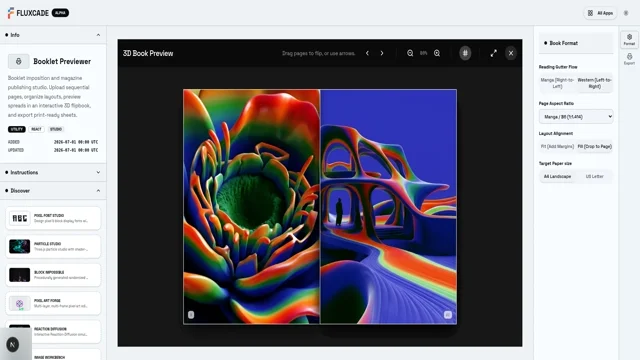640x360 pixels.
Task: Open Particle Studio from Discover list
Action: pyautogui.click(x=53, y=247)
